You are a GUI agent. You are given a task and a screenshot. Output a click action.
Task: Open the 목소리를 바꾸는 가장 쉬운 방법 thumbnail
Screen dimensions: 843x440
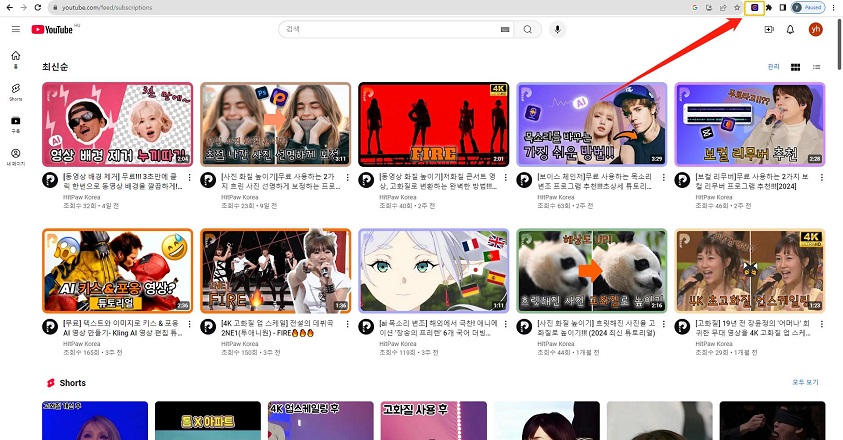click(x=591, y=124)
